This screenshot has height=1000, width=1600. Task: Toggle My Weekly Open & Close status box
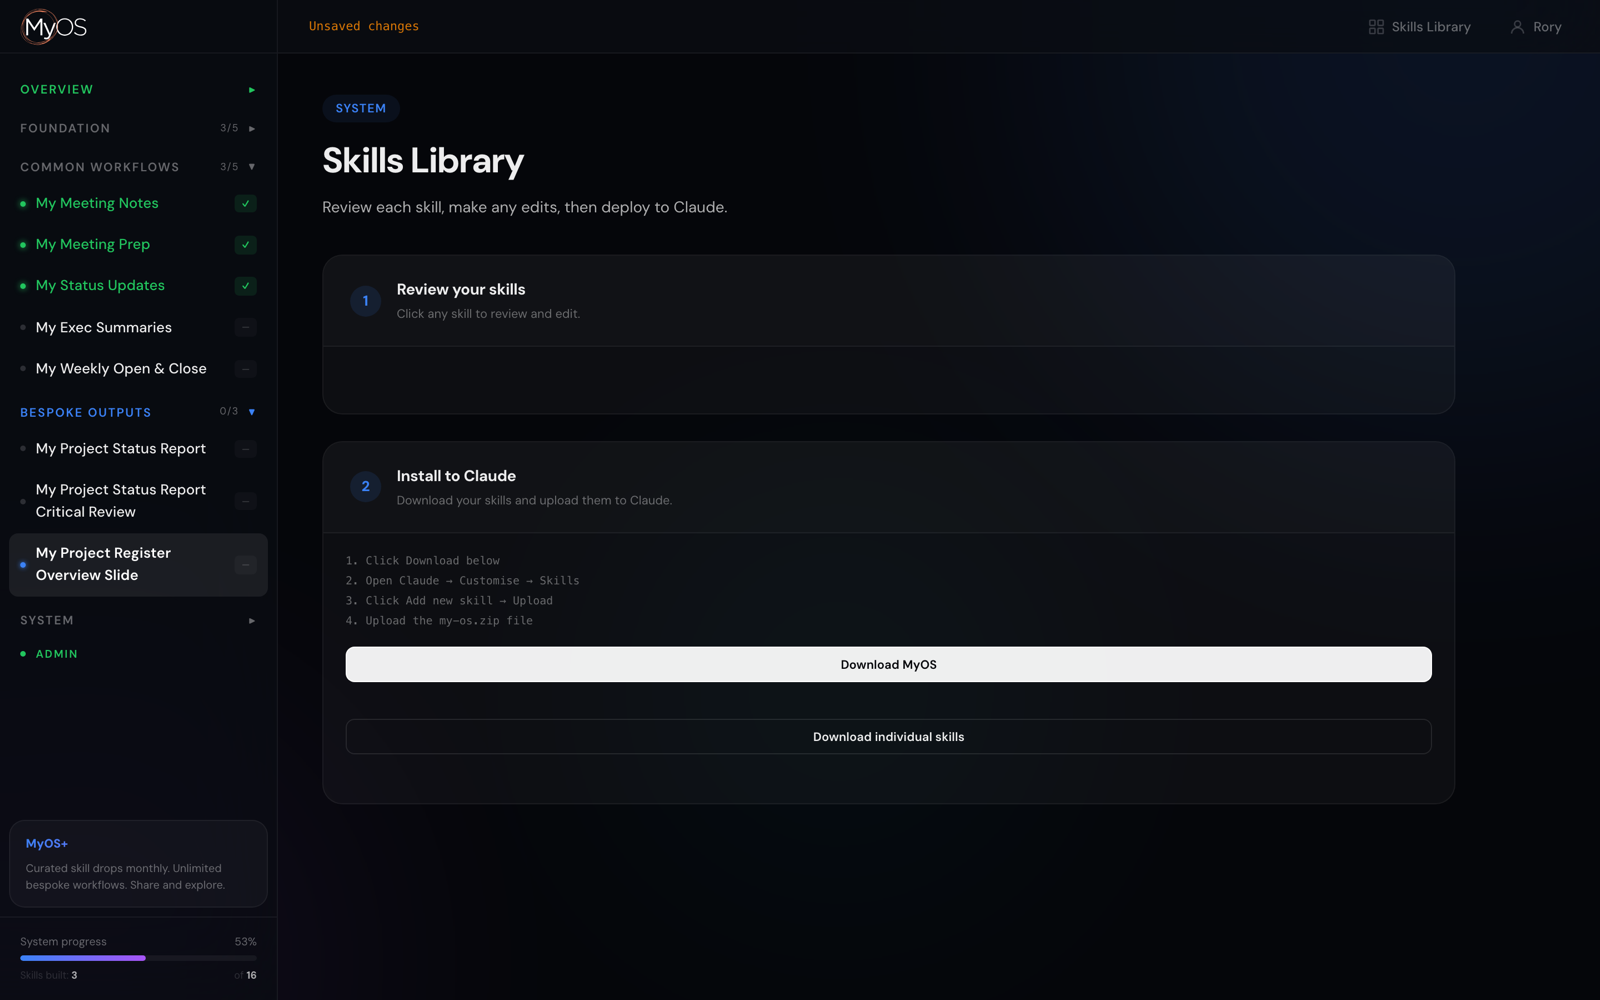(245, 369)
